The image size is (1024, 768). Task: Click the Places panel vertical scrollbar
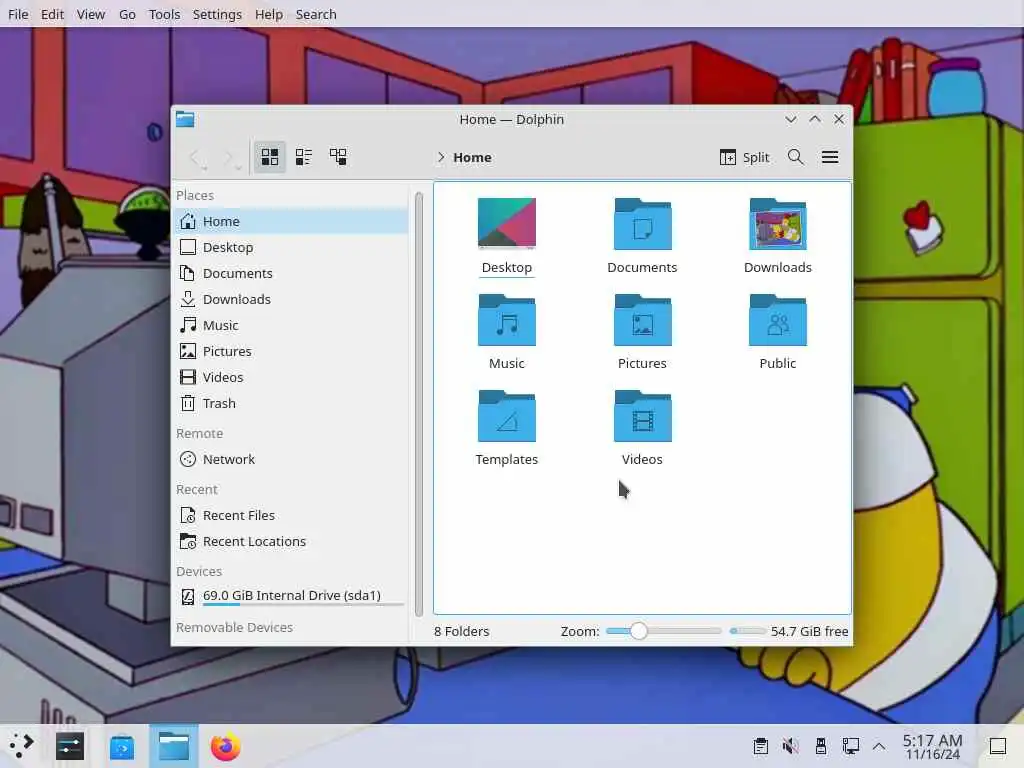pyautogui.click(x=419, y=403)
